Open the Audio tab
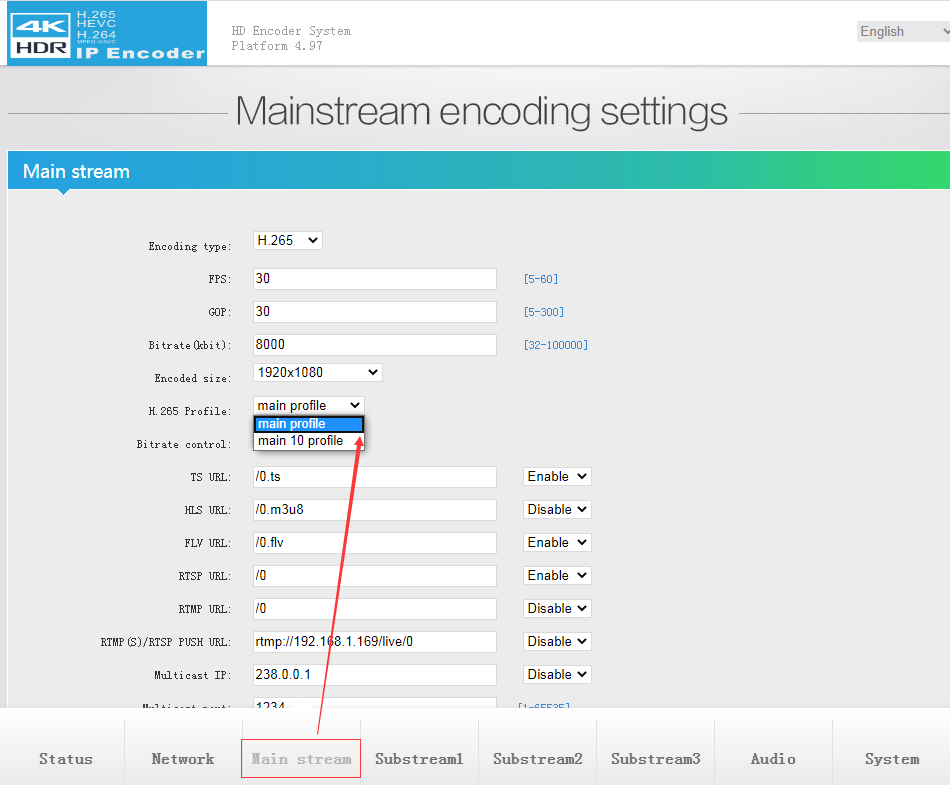This screenshot has height=785, width=950. 773,759
